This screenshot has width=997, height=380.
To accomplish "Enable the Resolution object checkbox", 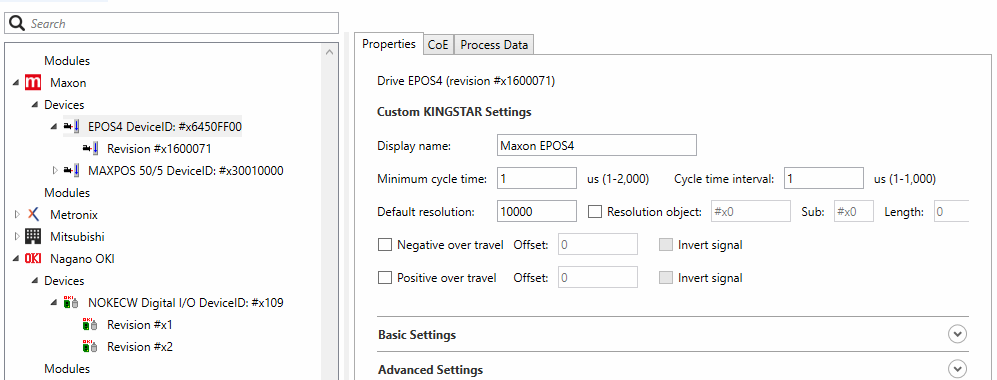I will click(x=595, y=212).
